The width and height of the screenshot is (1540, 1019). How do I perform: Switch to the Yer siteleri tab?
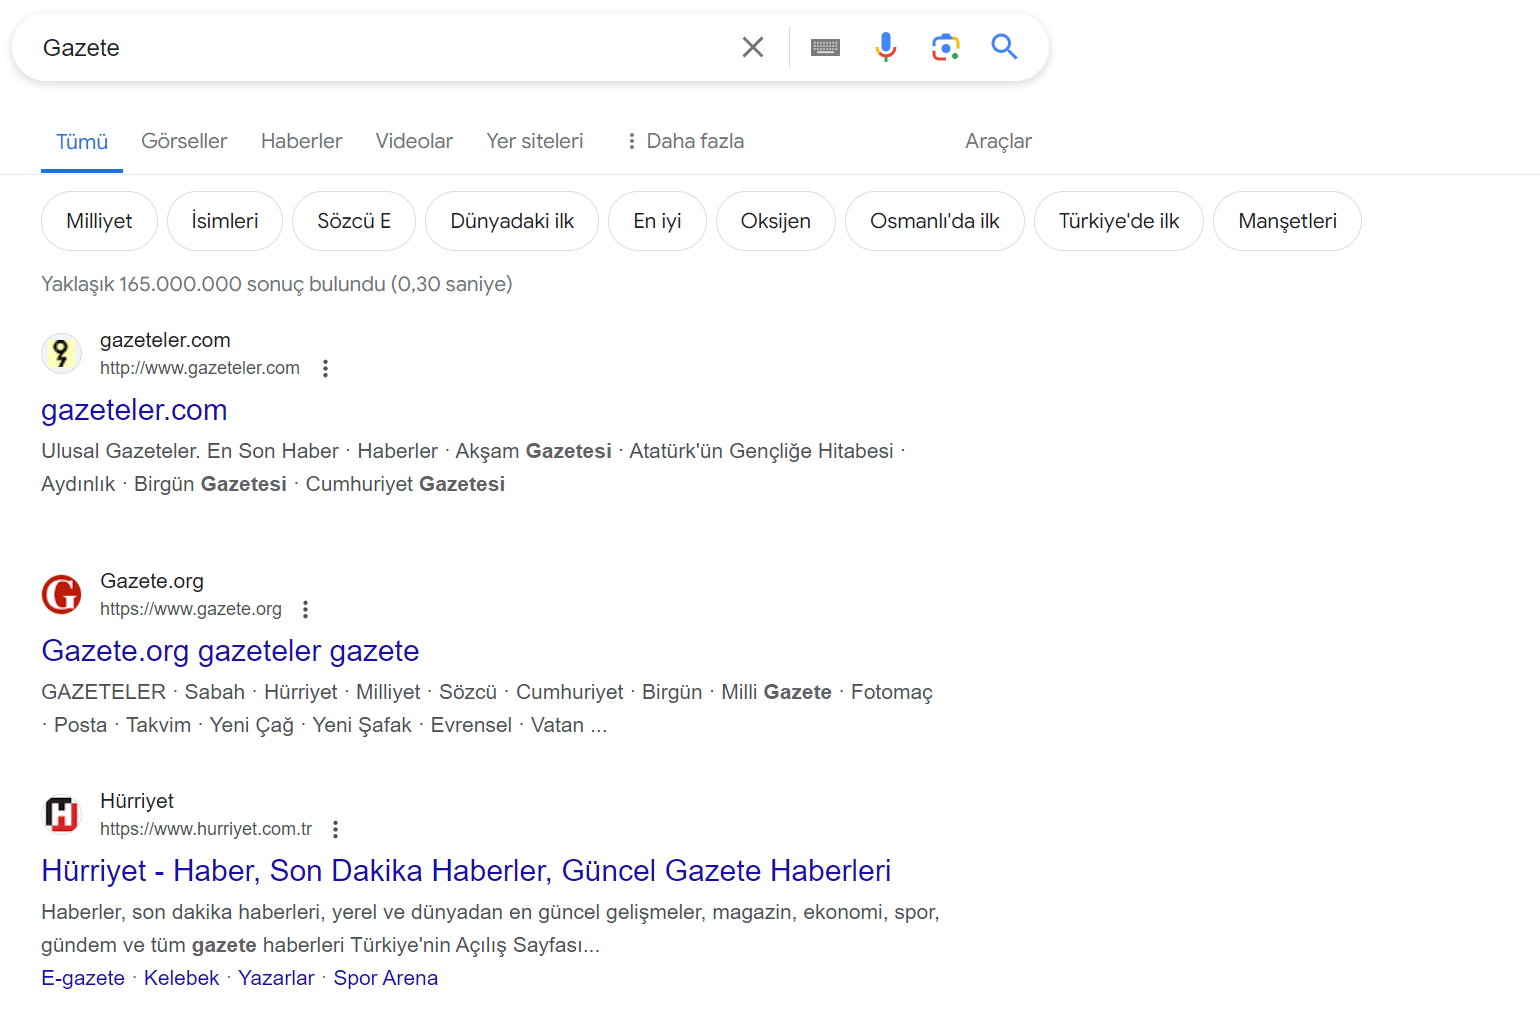click(535, 141)
